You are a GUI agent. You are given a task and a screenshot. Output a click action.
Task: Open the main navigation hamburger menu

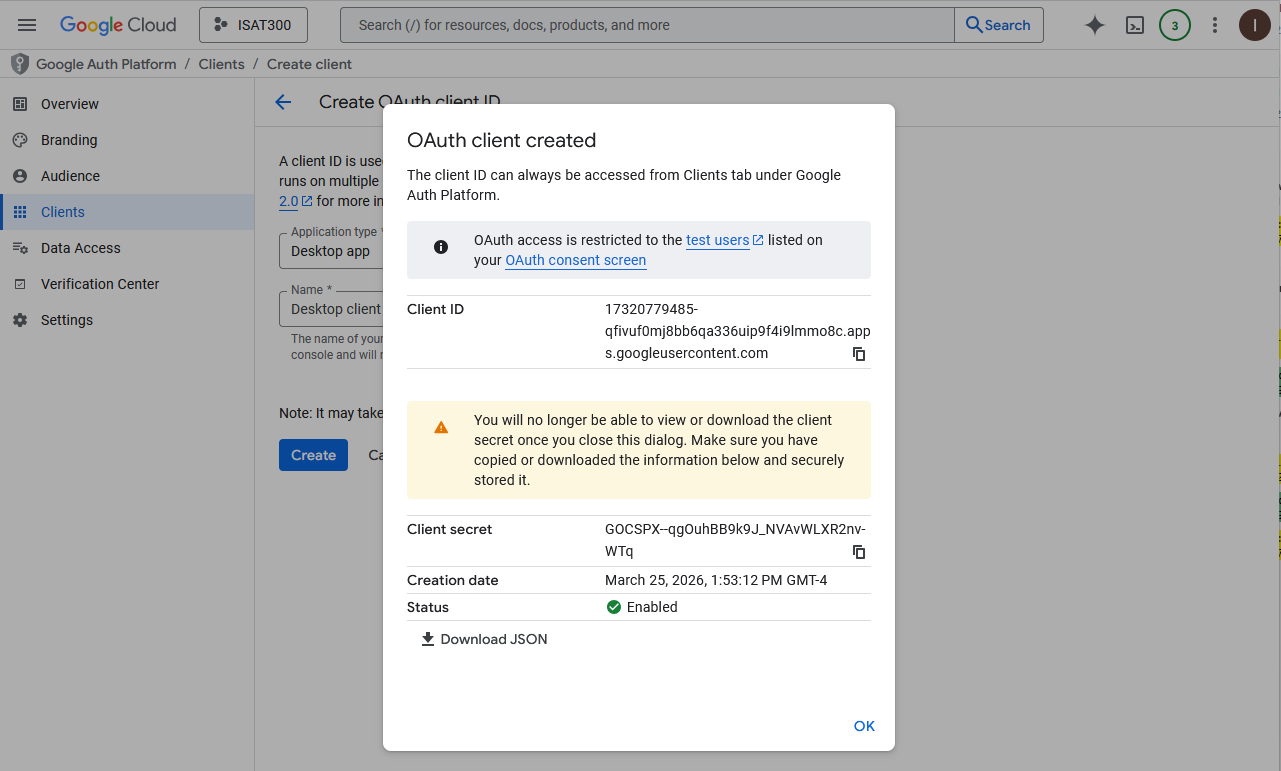tap(27, 25)
